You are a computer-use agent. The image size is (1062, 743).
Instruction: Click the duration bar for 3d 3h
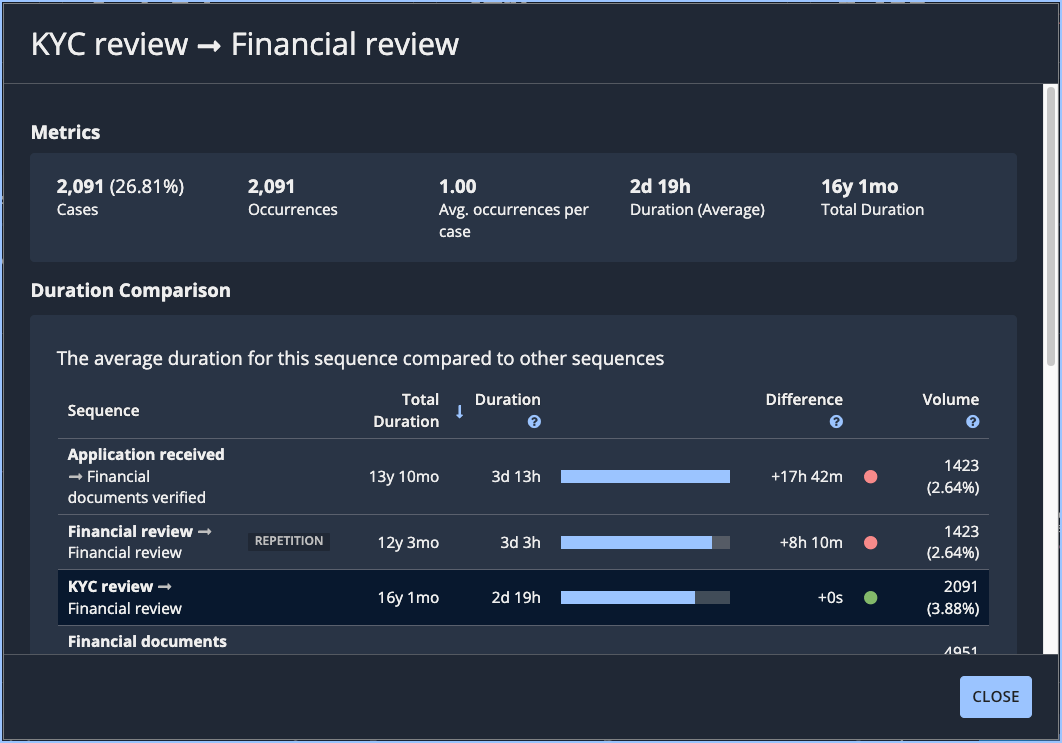(x=645, y=543)
